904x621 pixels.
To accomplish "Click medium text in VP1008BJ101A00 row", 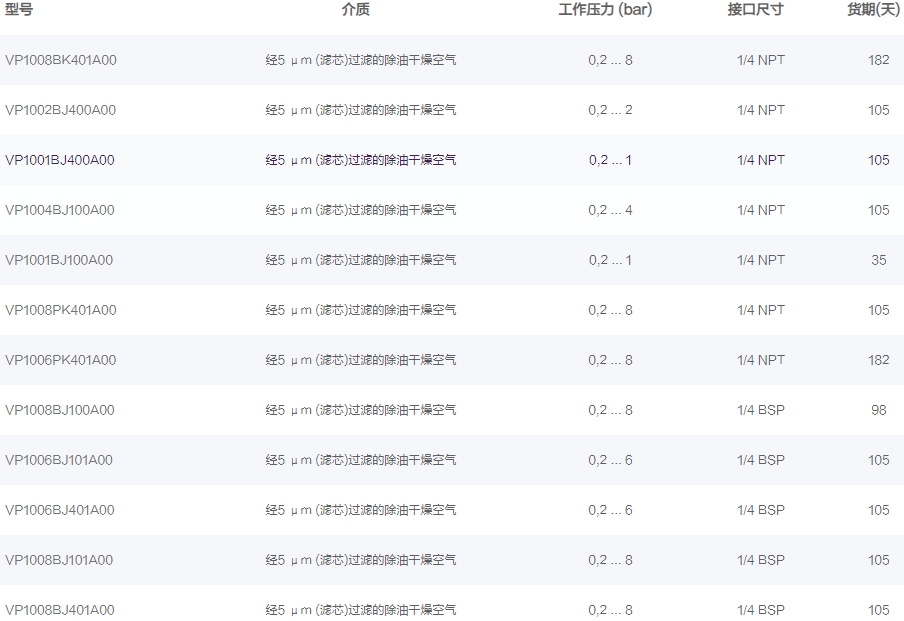I will click(361, 560).
